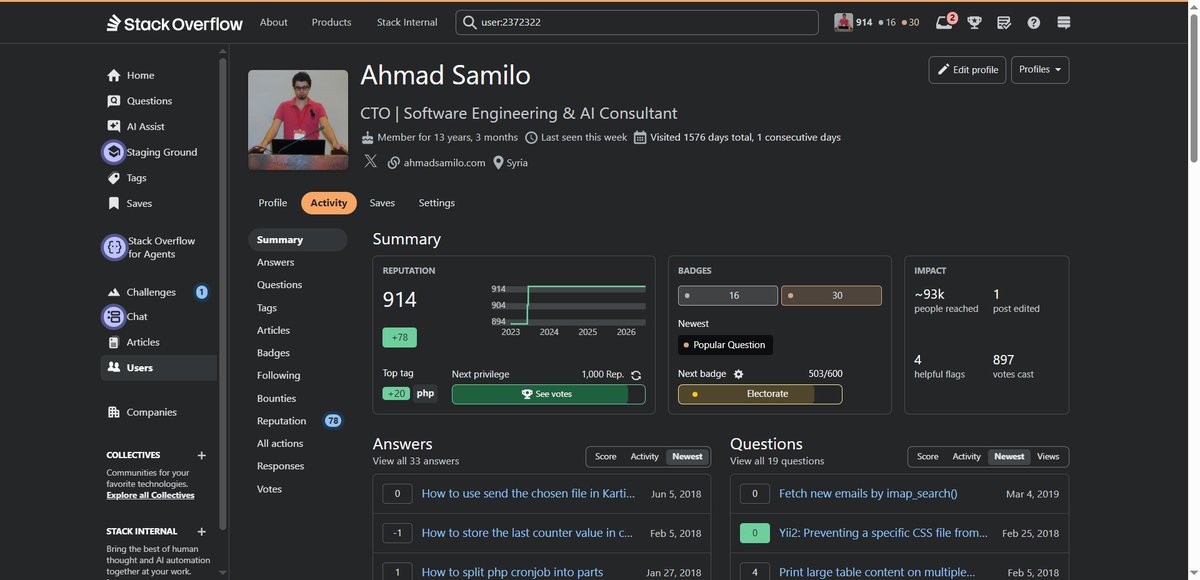Open Staging Ground in the sidebar
The width and height of the screenshot is (1200, 580).
(150, 152)
